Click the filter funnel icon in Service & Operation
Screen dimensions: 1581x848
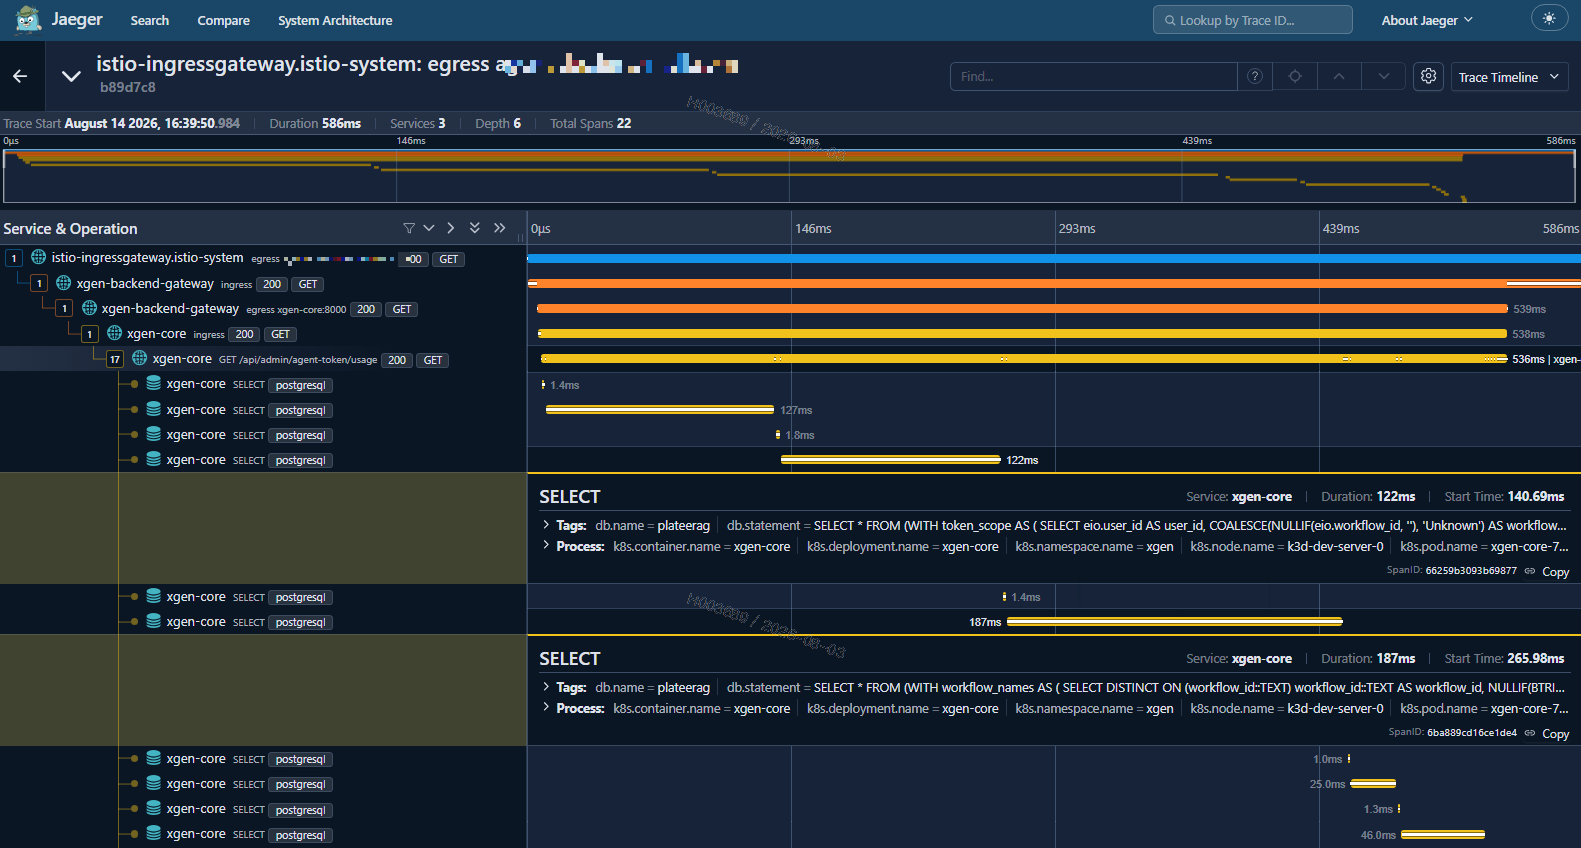pyautogui.click(x=409, y=228)
